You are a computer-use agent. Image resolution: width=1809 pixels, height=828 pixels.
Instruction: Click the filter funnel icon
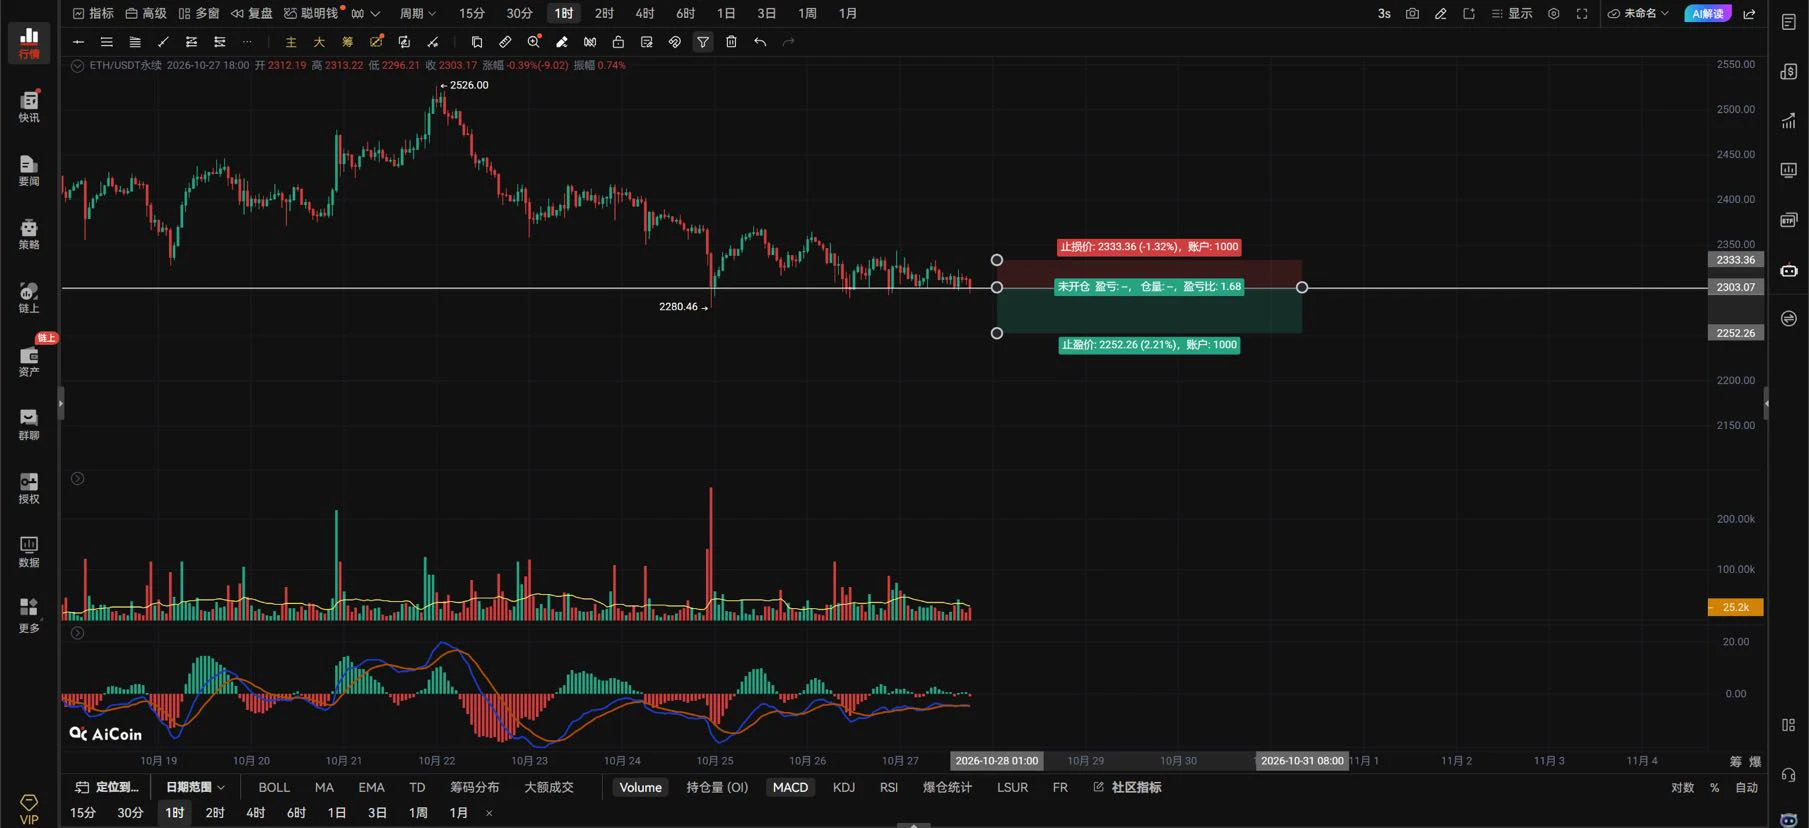point(703,42)
